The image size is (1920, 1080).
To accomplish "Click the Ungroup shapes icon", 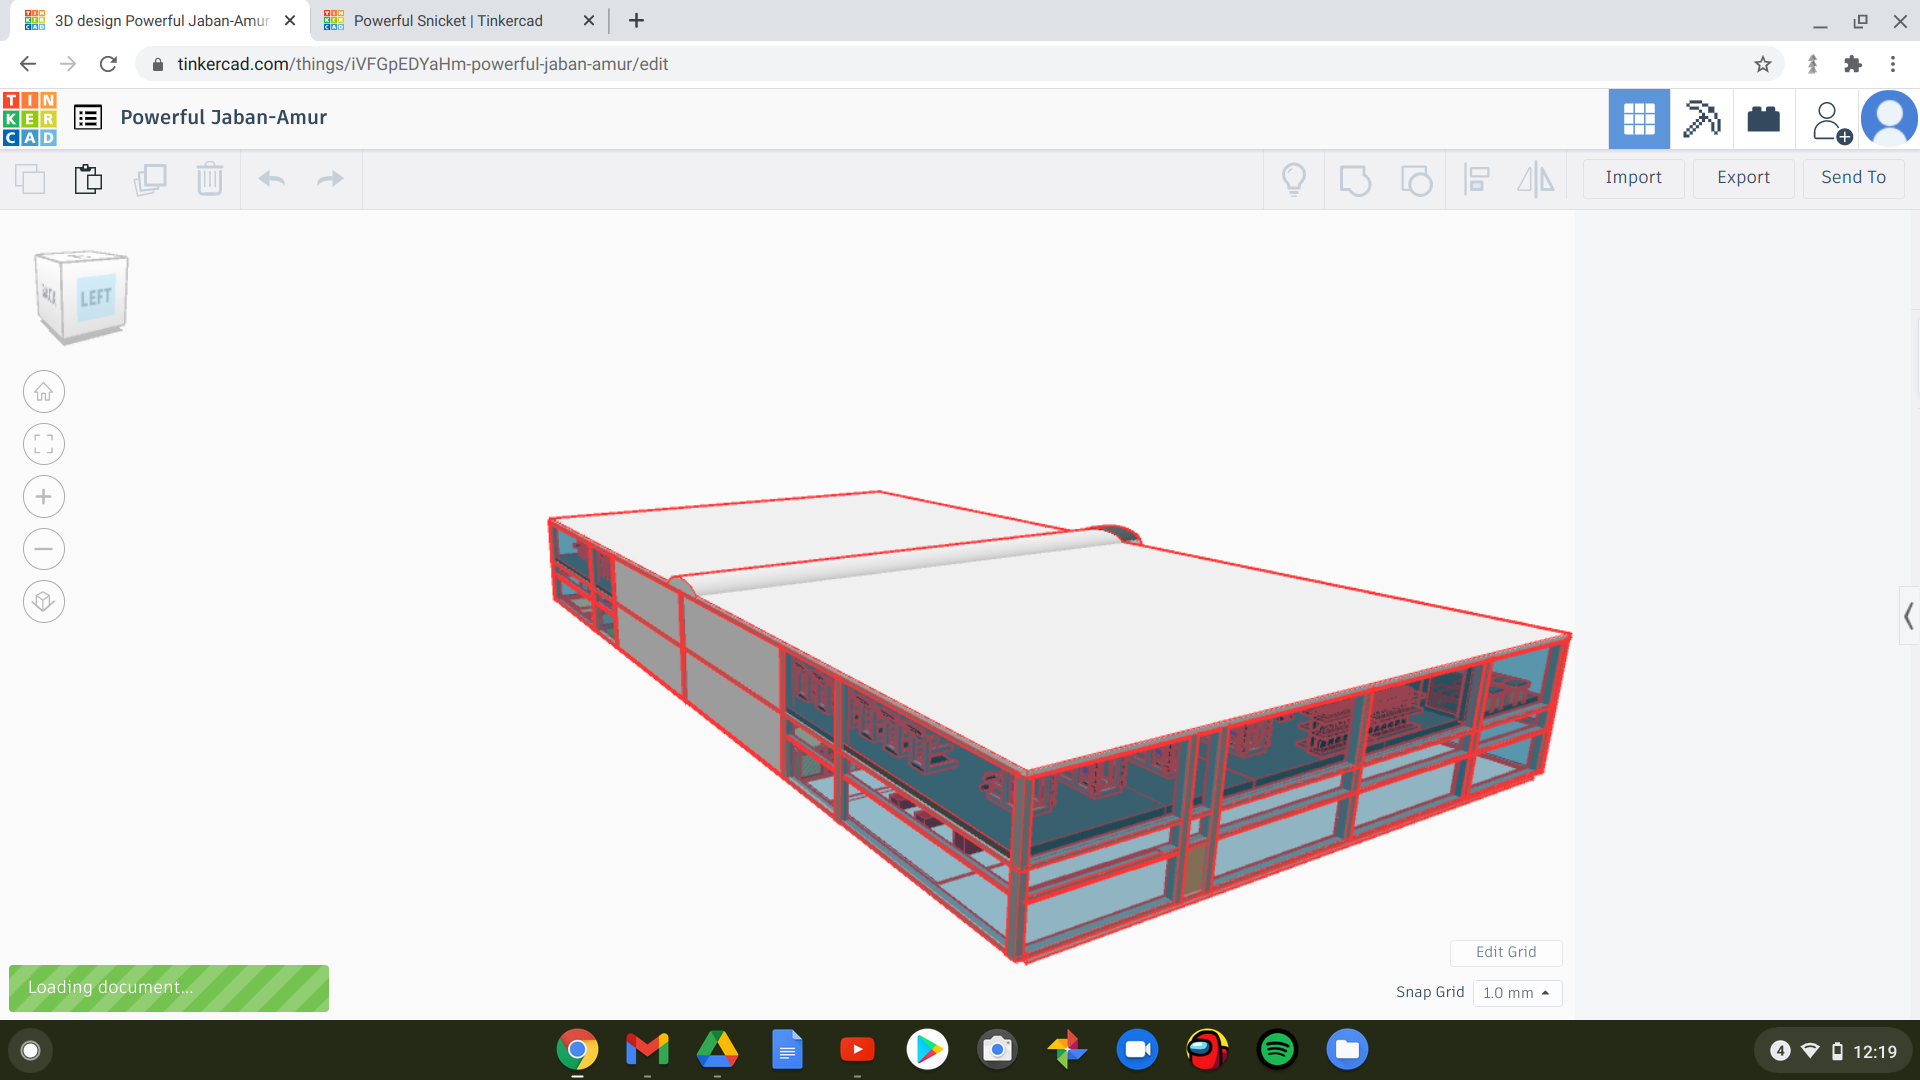I will tap(1416, 180).
